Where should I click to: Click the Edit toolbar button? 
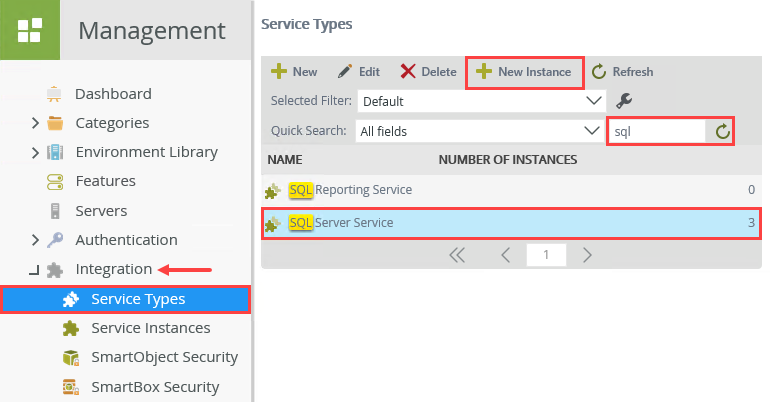pos(358,72)
